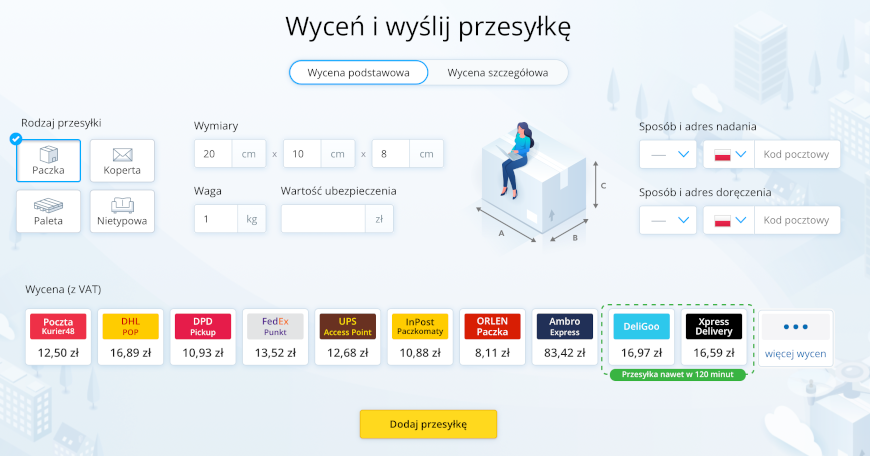Open the delivery country flag dropdown

(729, 220)
